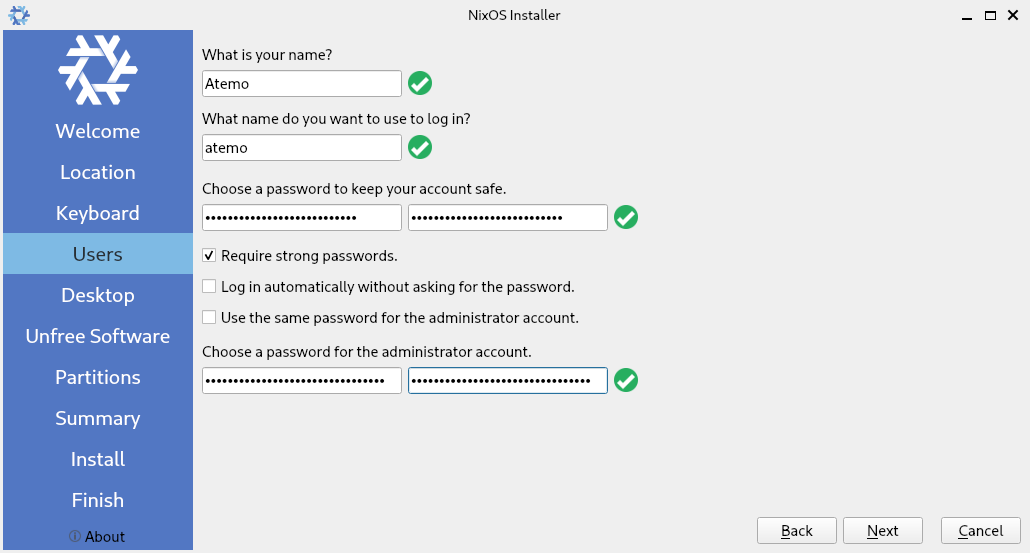Cancel the installation

point(980,531)
